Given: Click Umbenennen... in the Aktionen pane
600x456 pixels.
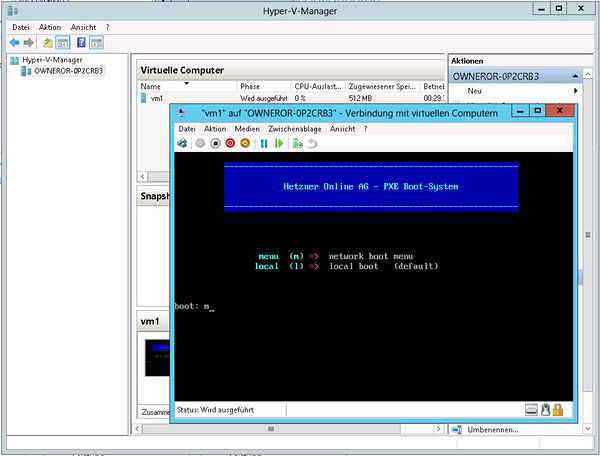Looking at the screenshot, I should [493, 430].
